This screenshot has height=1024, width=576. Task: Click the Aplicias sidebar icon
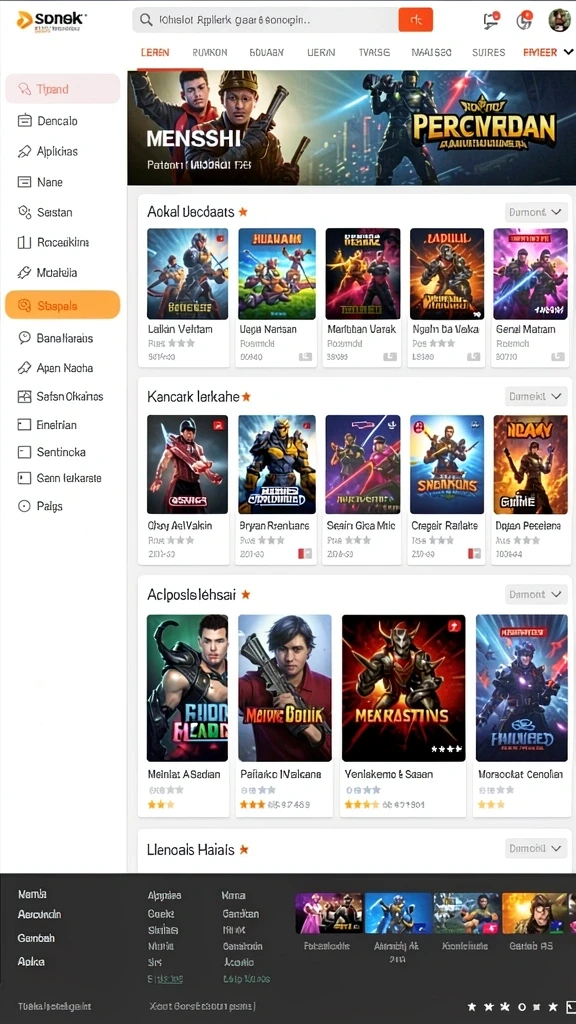25,152
